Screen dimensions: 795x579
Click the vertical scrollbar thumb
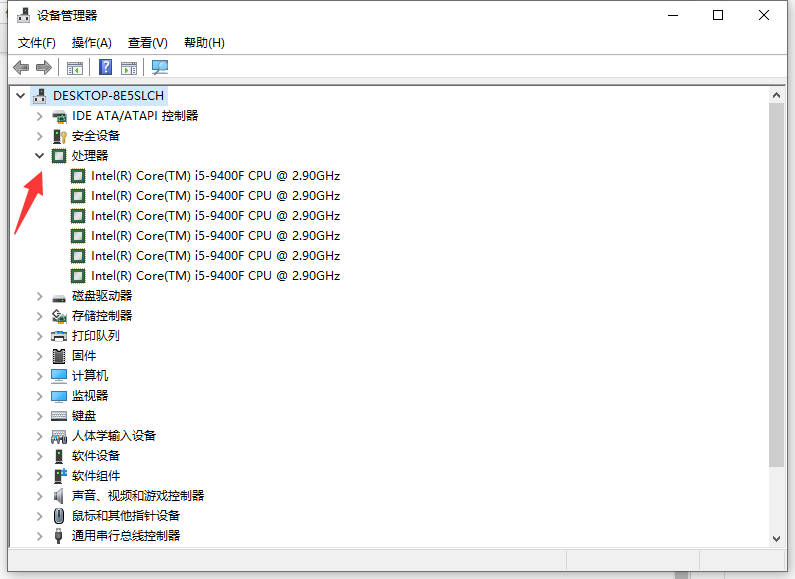click(x=776, y=285)
